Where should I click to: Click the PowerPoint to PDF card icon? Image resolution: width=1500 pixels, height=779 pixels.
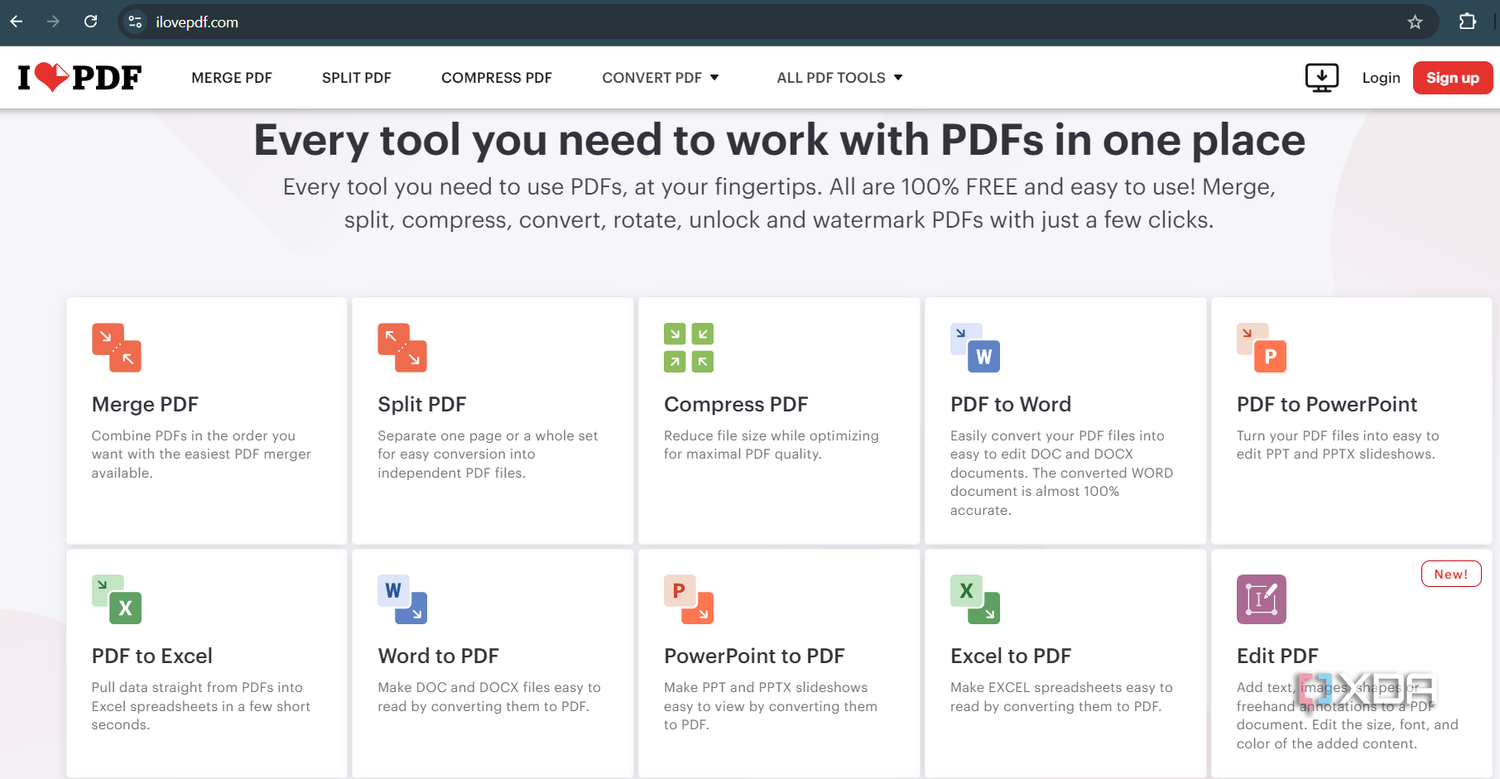[x=689, y=599]
